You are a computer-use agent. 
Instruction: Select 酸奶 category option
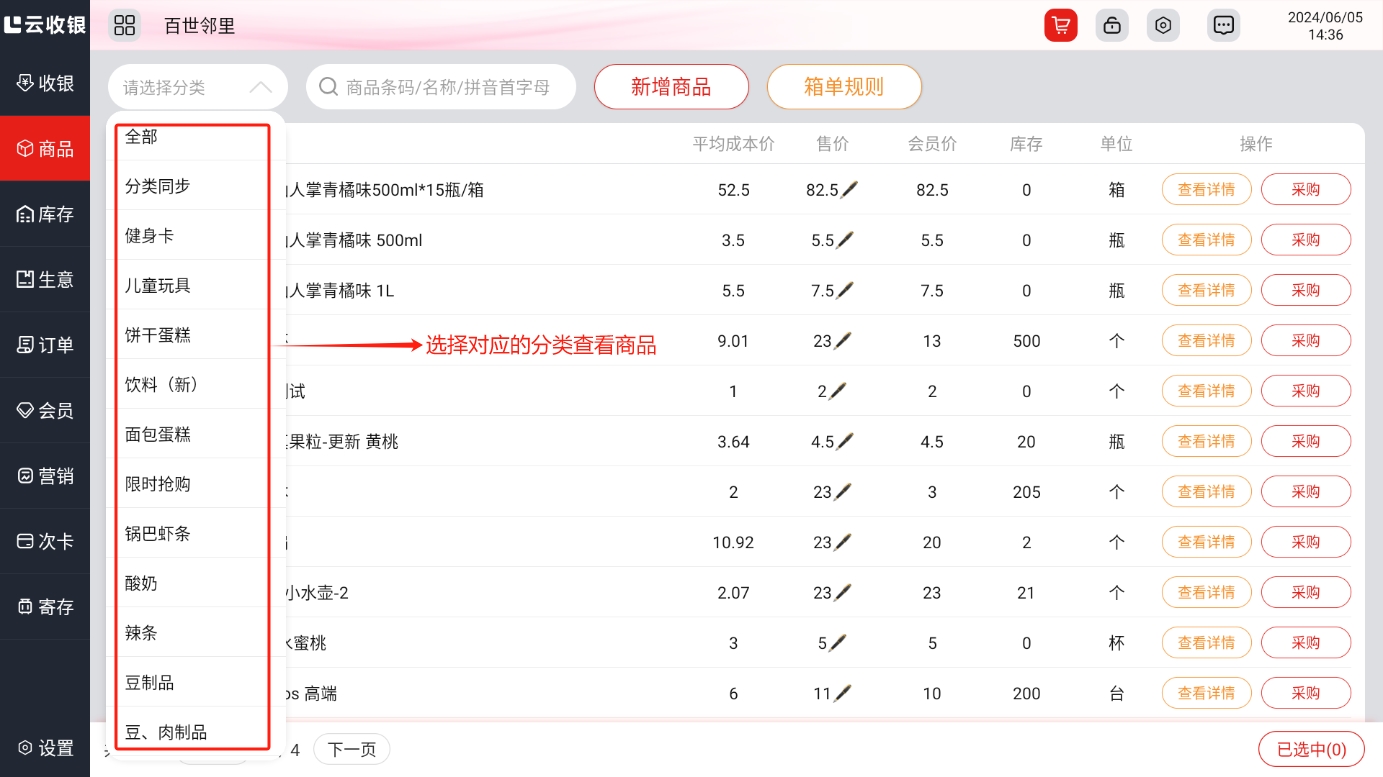141,583
